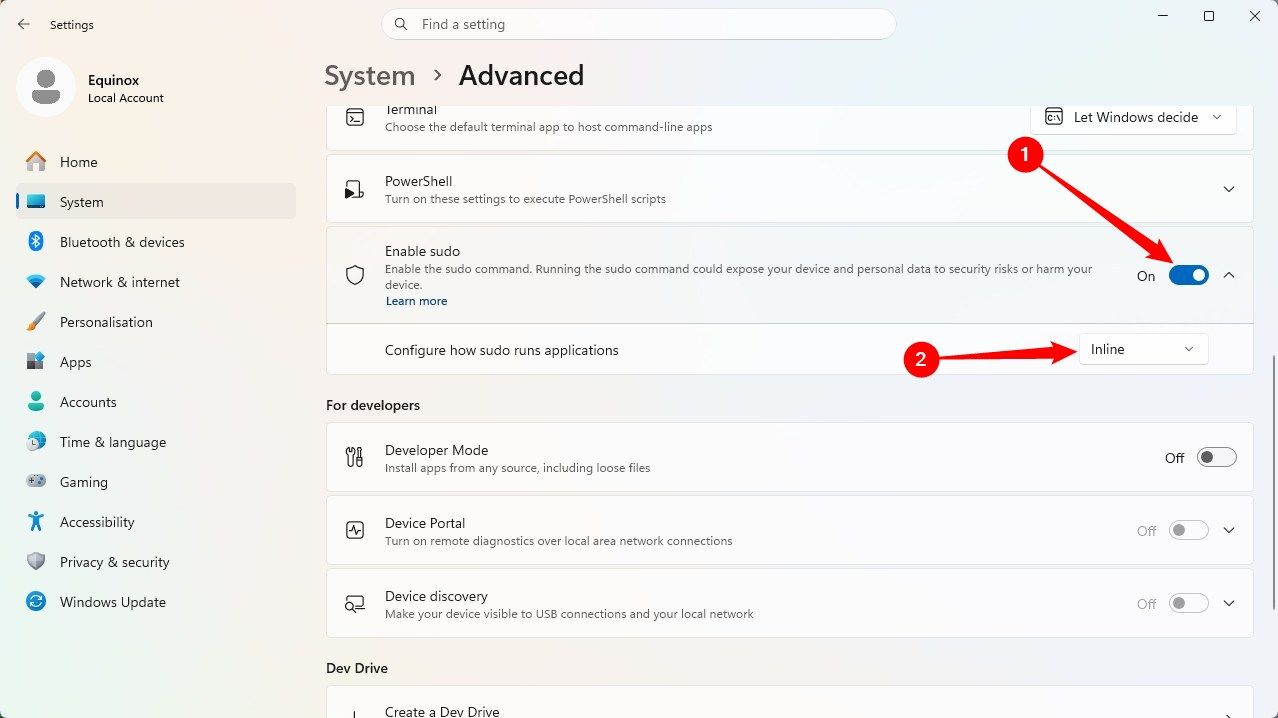
Task: Expand the Device Portal chevron
Action: (1230, 531)
